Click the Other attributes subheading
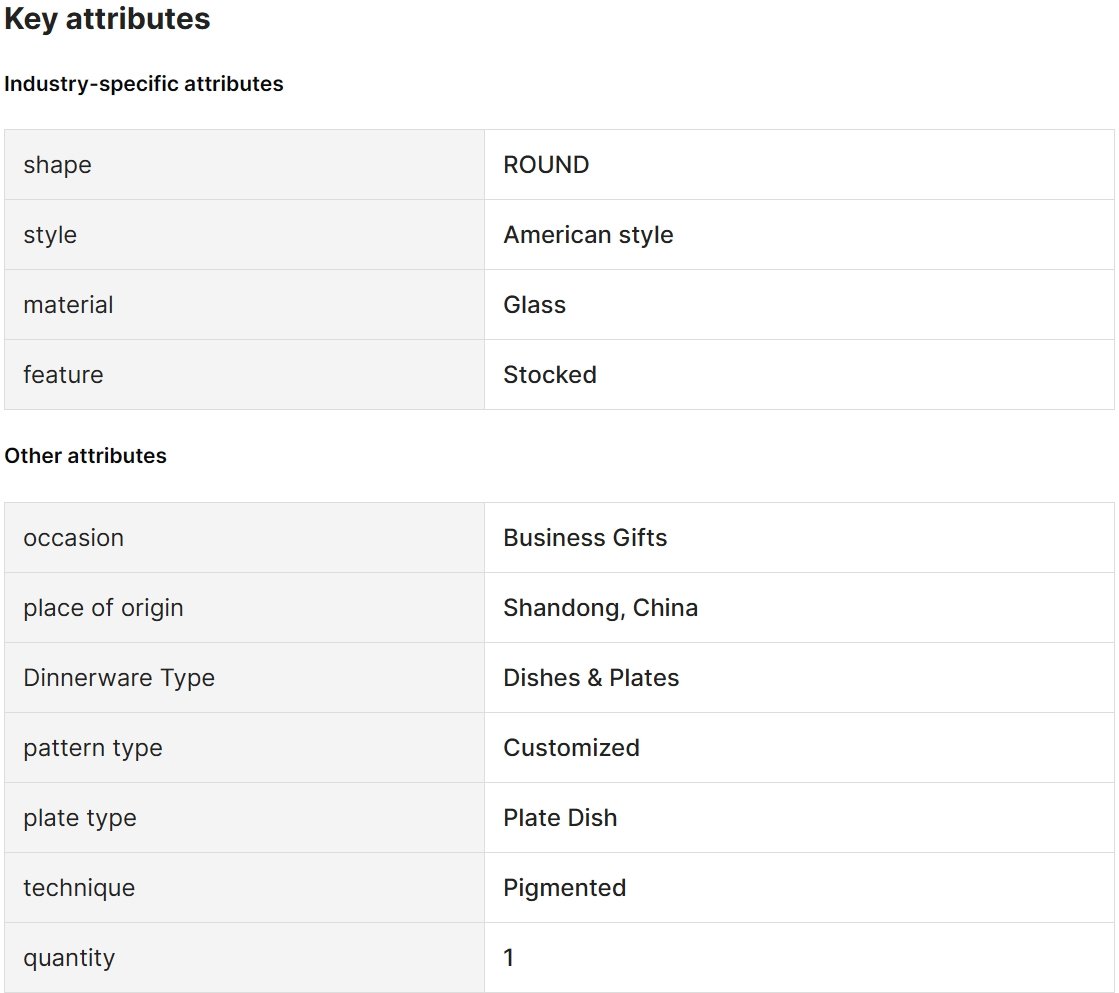Viewport: 1119px width, 993px height. pos(85,456)
